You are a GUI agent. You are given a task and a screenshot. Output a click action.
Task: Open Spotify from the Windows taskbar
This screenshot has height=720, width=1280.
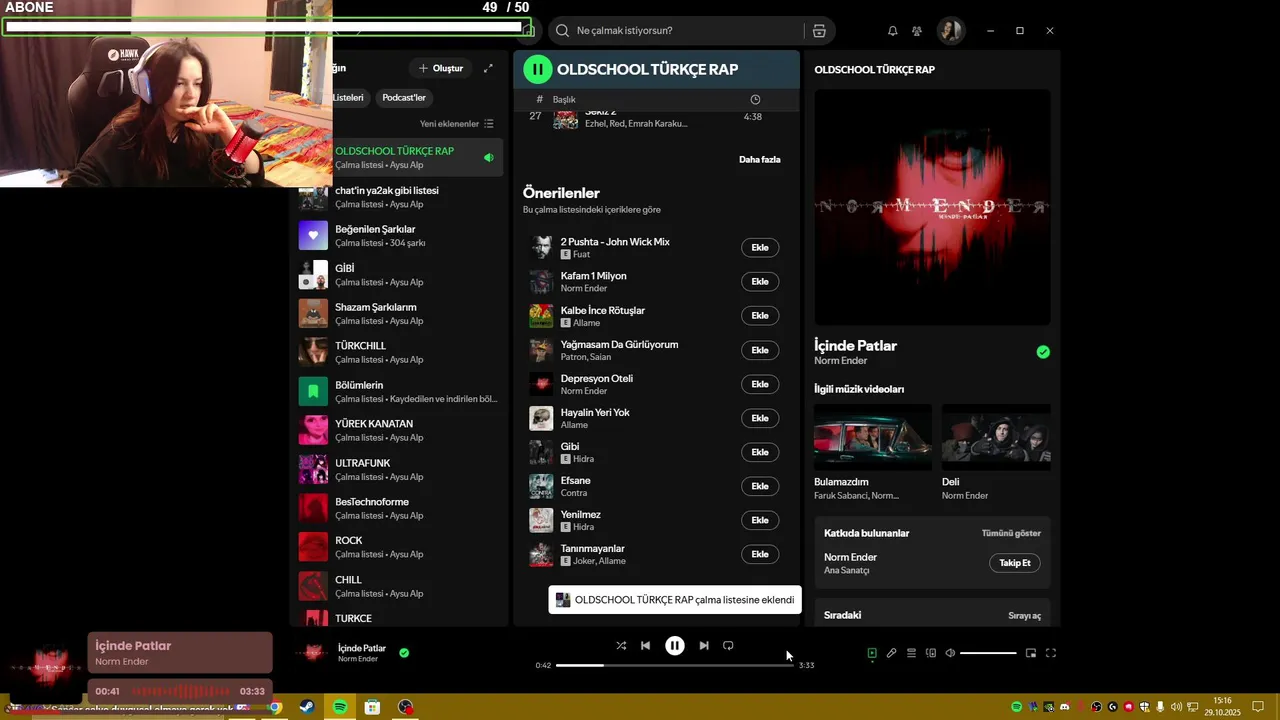[340, 707]
